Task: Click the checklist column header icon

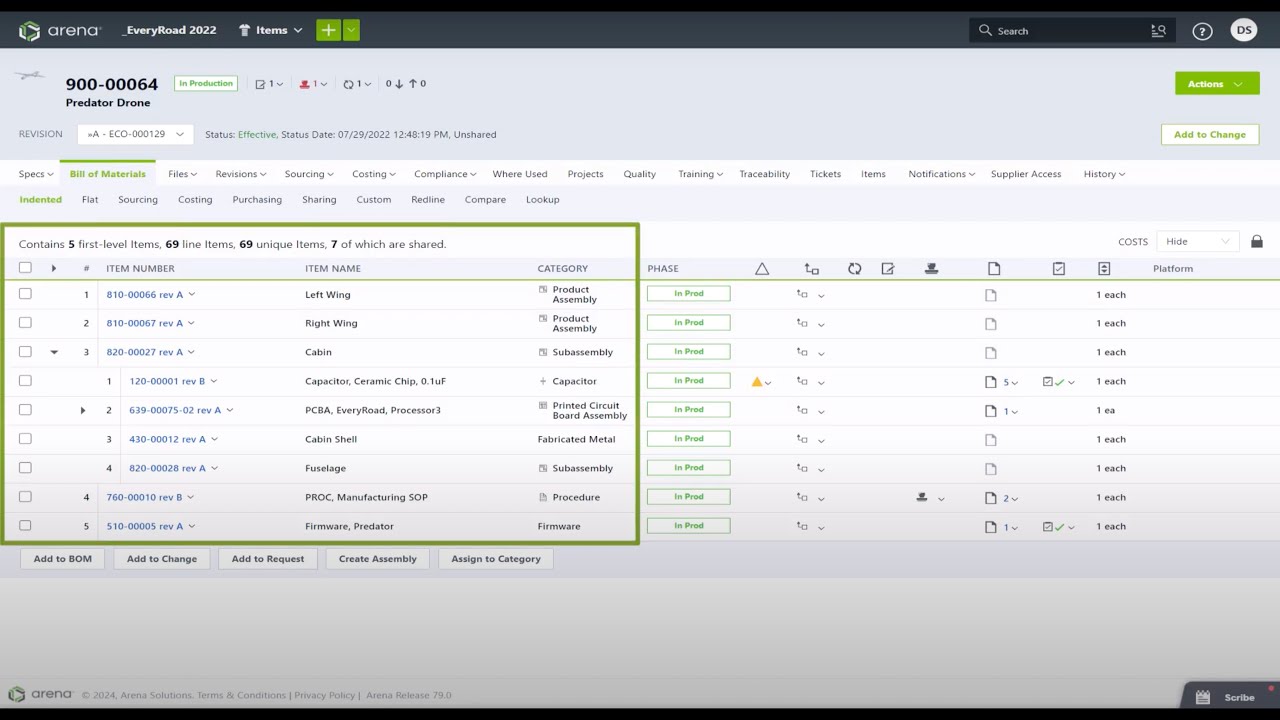Action: 1059,268
